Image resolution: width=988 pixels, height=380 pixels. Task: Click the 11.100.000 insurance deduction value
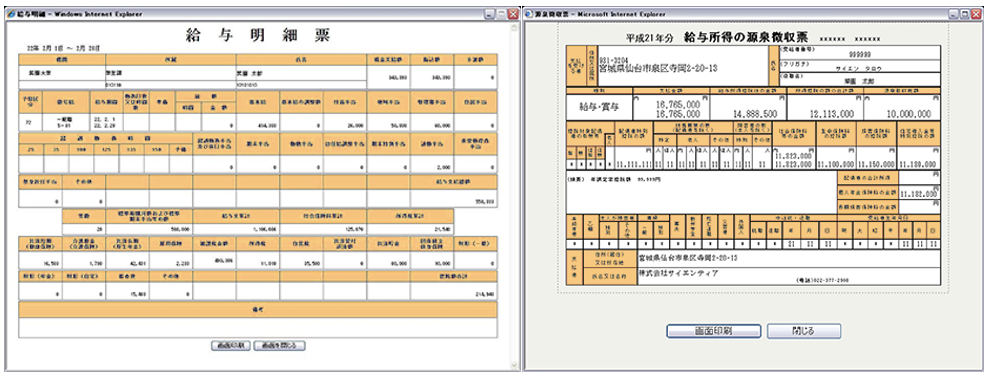click(836, 163)
